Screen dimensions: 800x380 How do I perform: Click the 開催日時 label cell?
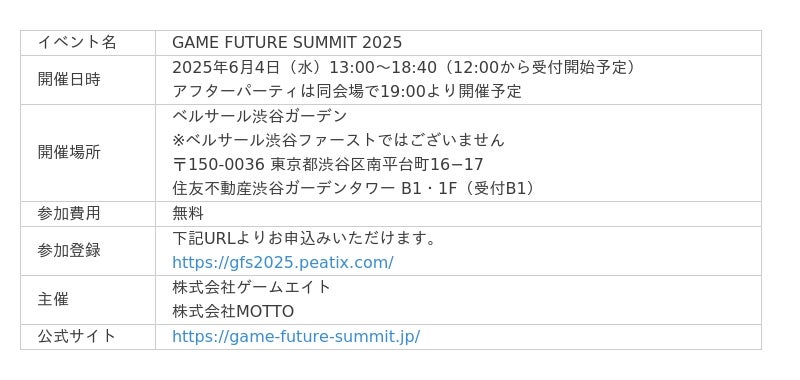click(88, 80)
